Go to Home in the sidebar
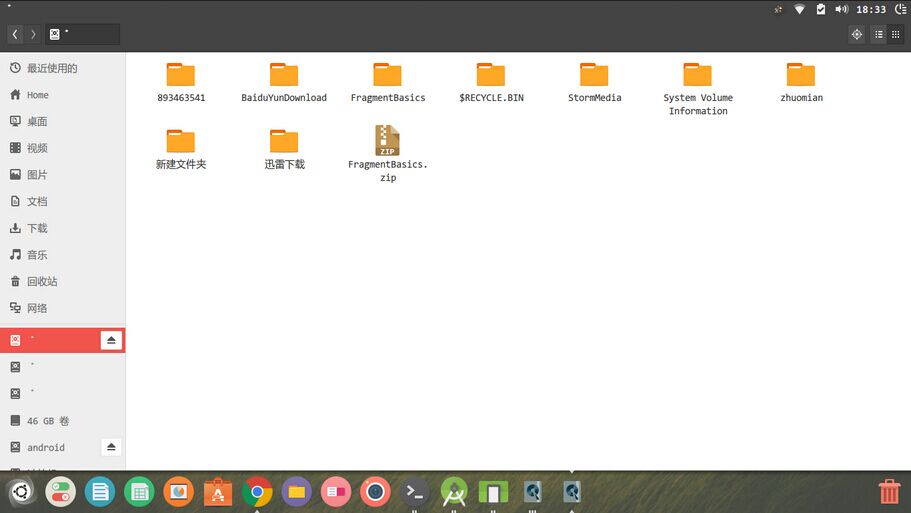 coord(38,95)
